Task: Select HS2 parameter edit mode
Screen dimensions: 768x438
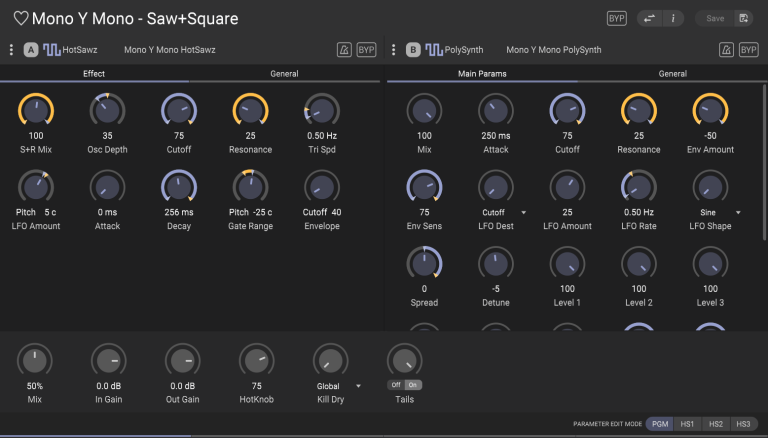Action: pyautogui.click(x=716, y=424)
